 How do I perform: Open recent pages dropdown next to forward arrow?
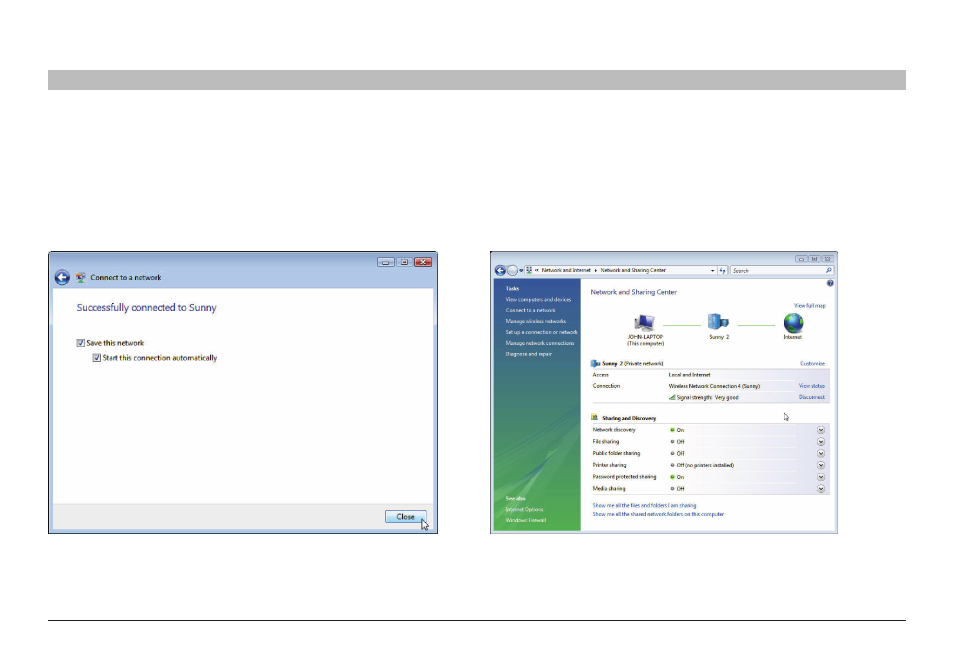click(521, 271)
